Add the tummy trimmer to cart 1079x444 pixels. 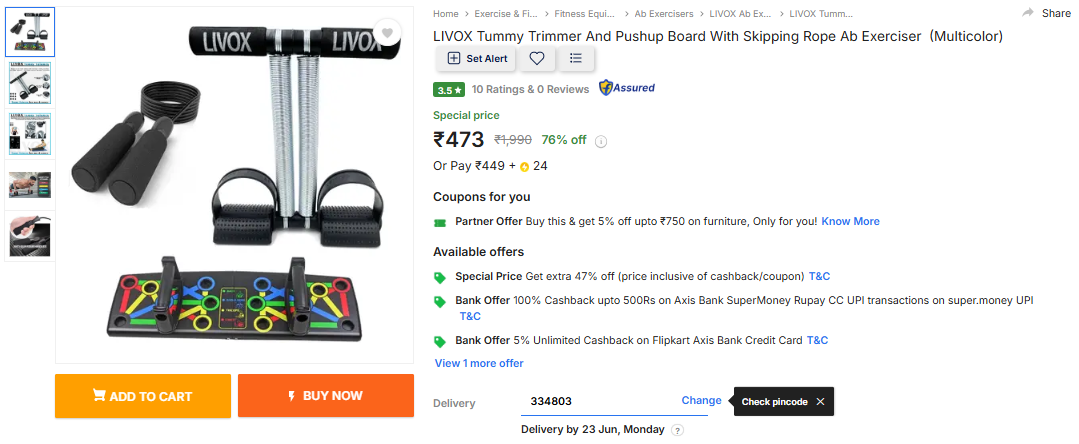click(x=143, y=396)
